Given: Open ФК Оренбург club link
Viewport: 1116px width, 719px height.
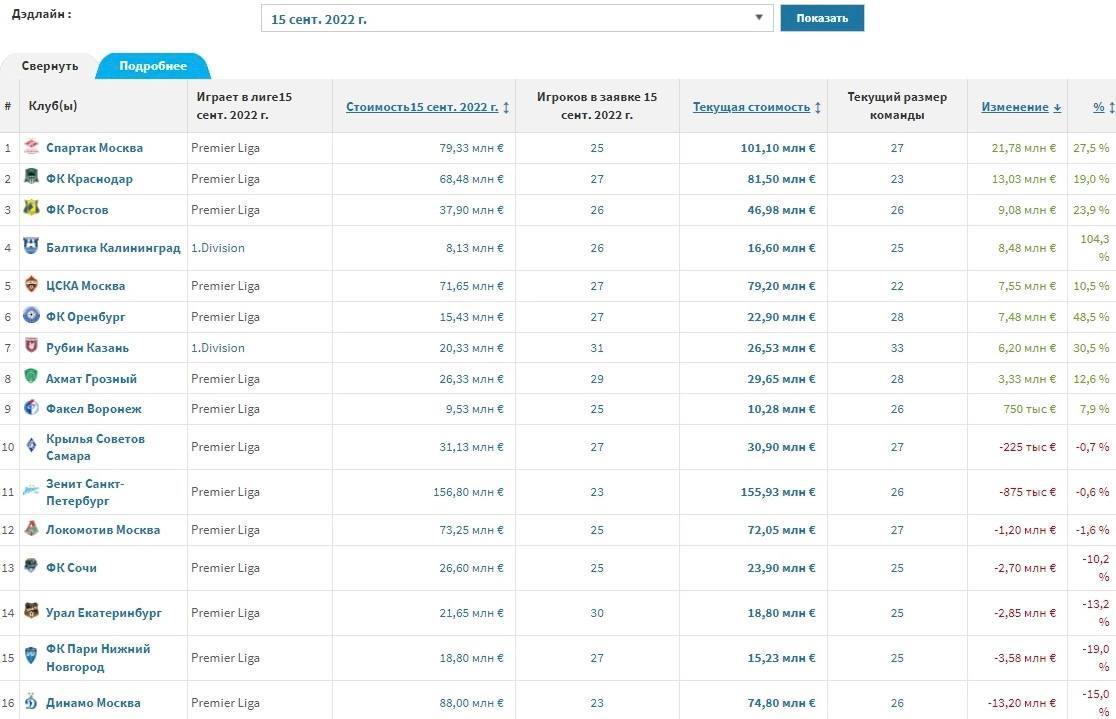Looking at the screenshot, I should point(86,317).
